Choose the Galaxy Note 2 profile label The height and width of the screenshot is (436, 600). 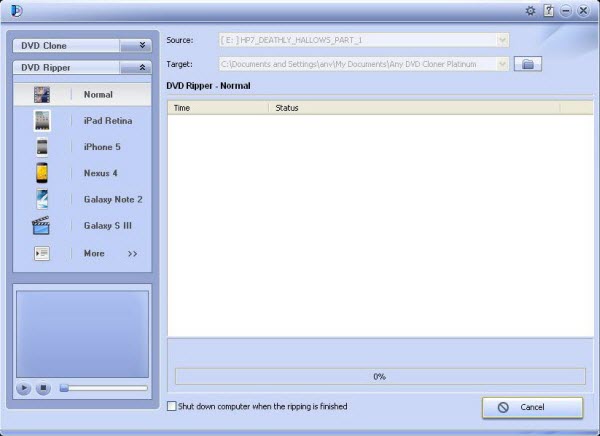(113, 199)
